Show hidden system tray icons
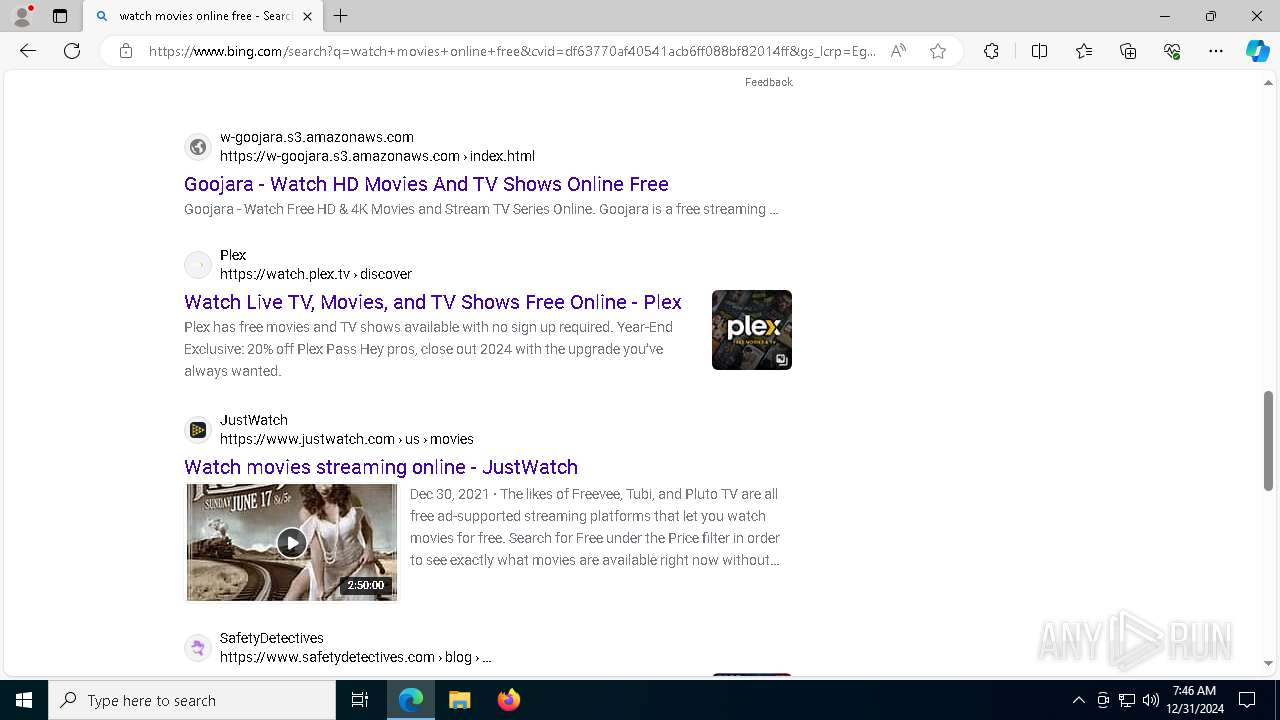The height and width of the screenshot is (720, 1280). 1078,700
